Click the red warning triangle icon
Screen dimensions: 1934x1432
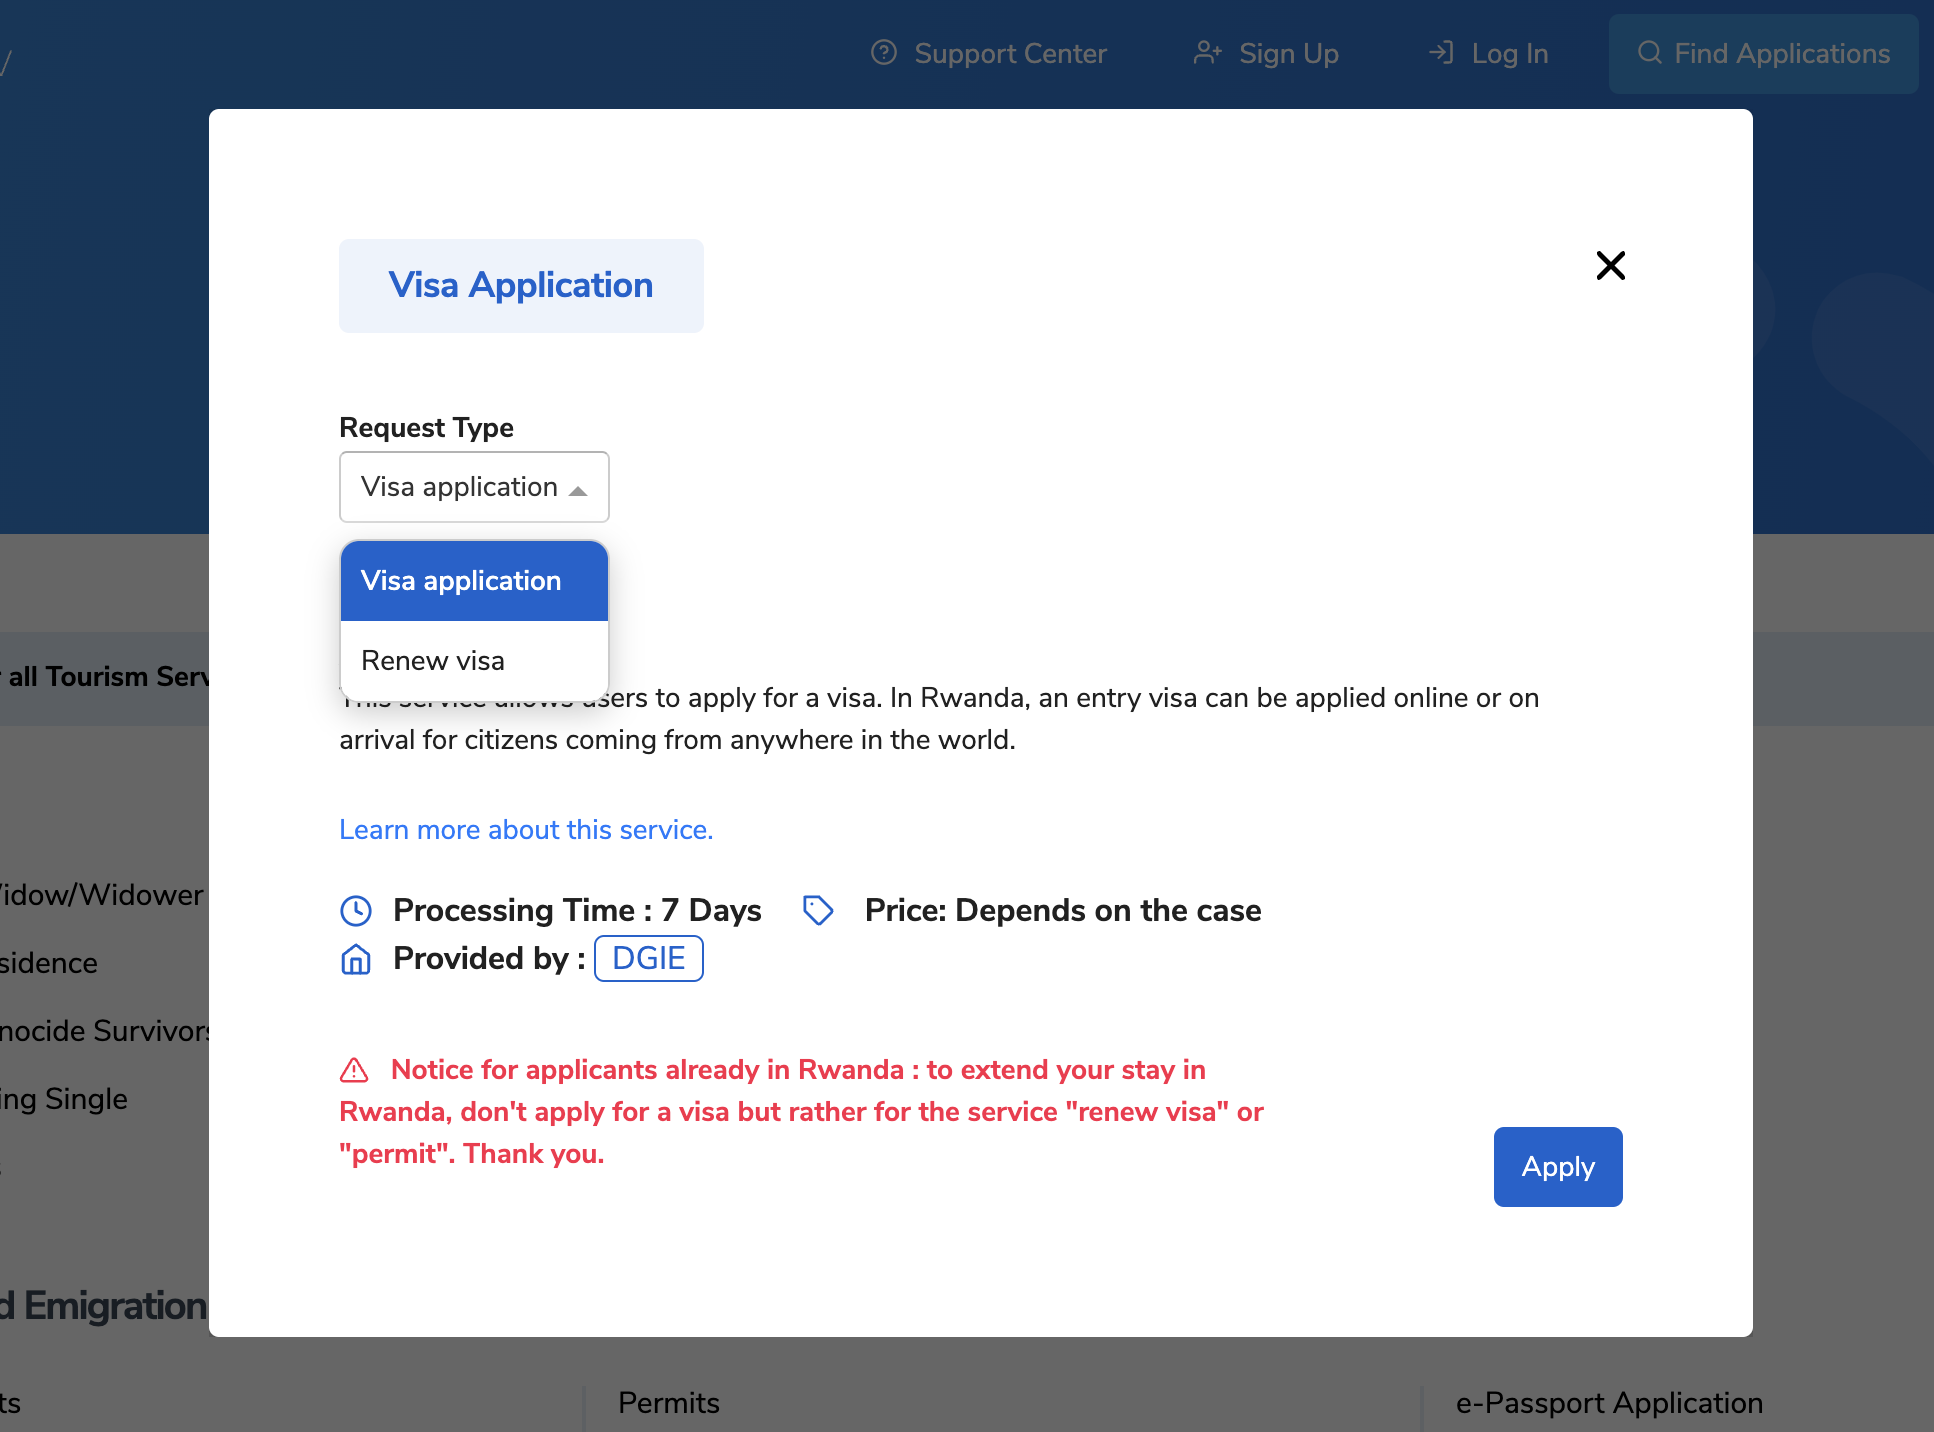point(354,1070)
